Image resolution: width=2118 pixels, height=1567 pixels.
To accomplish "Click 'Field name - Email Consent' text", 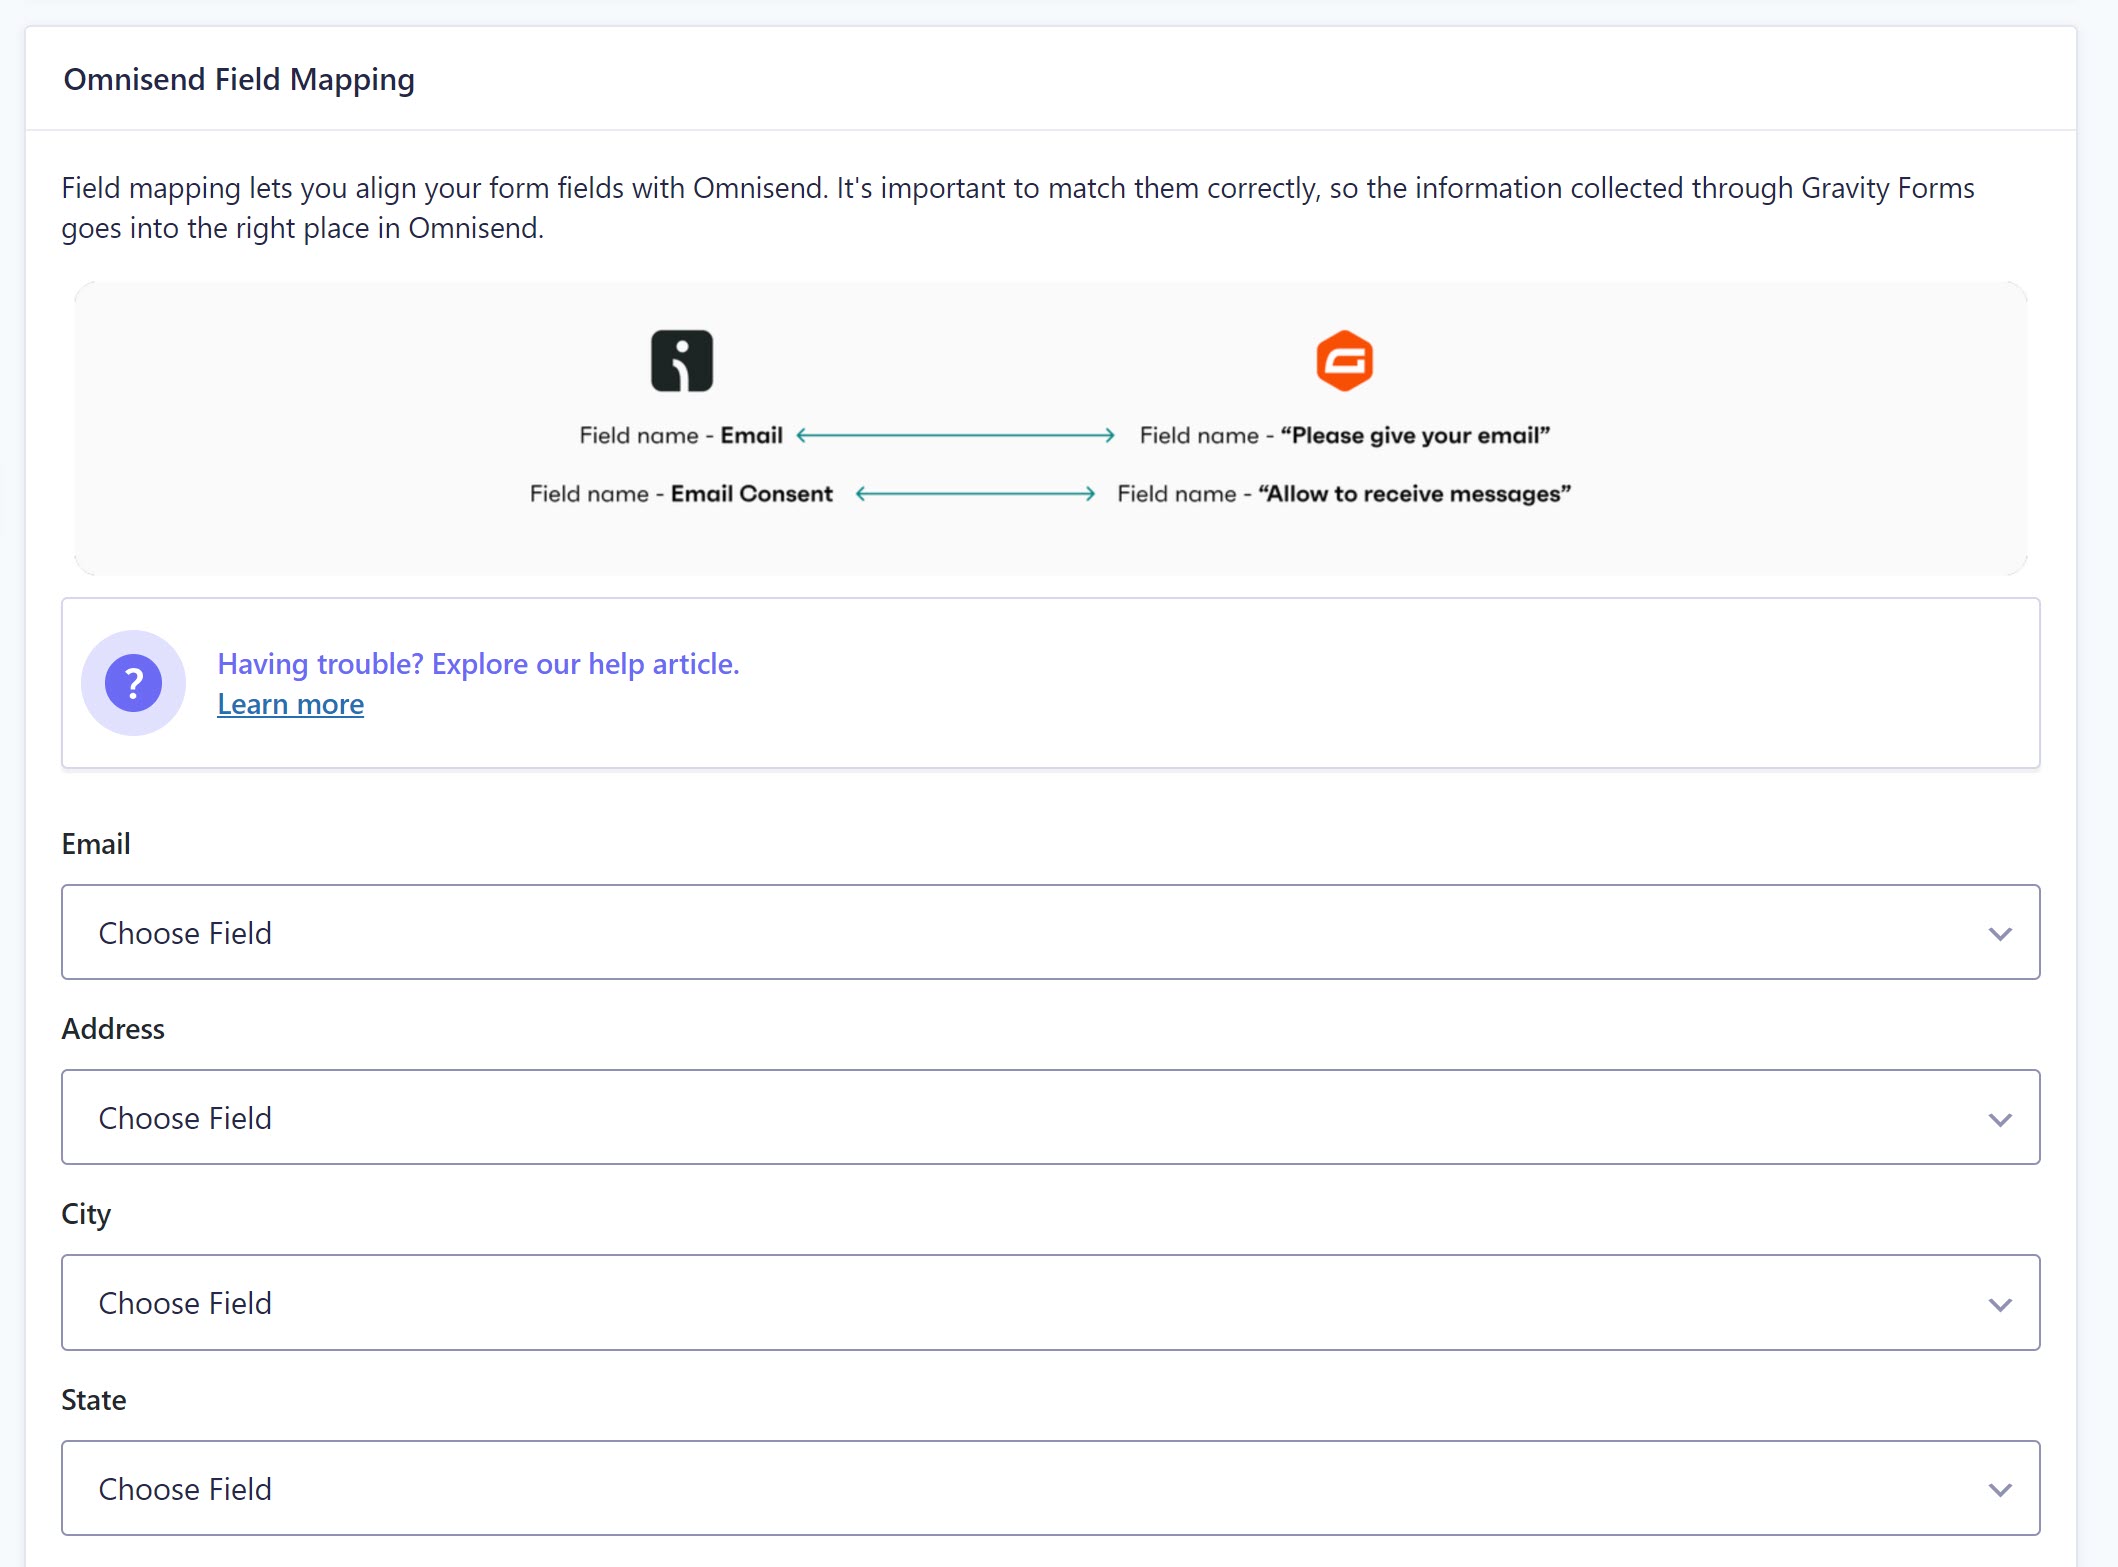I will point(681,494).
